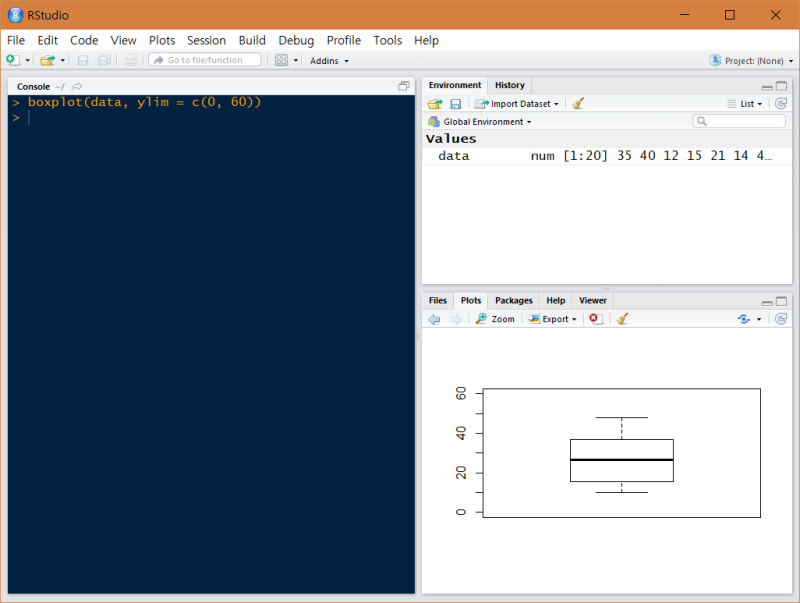The image size is (800, 603).
Task: Go to previous plot arrow
Action: click(434, 319)
